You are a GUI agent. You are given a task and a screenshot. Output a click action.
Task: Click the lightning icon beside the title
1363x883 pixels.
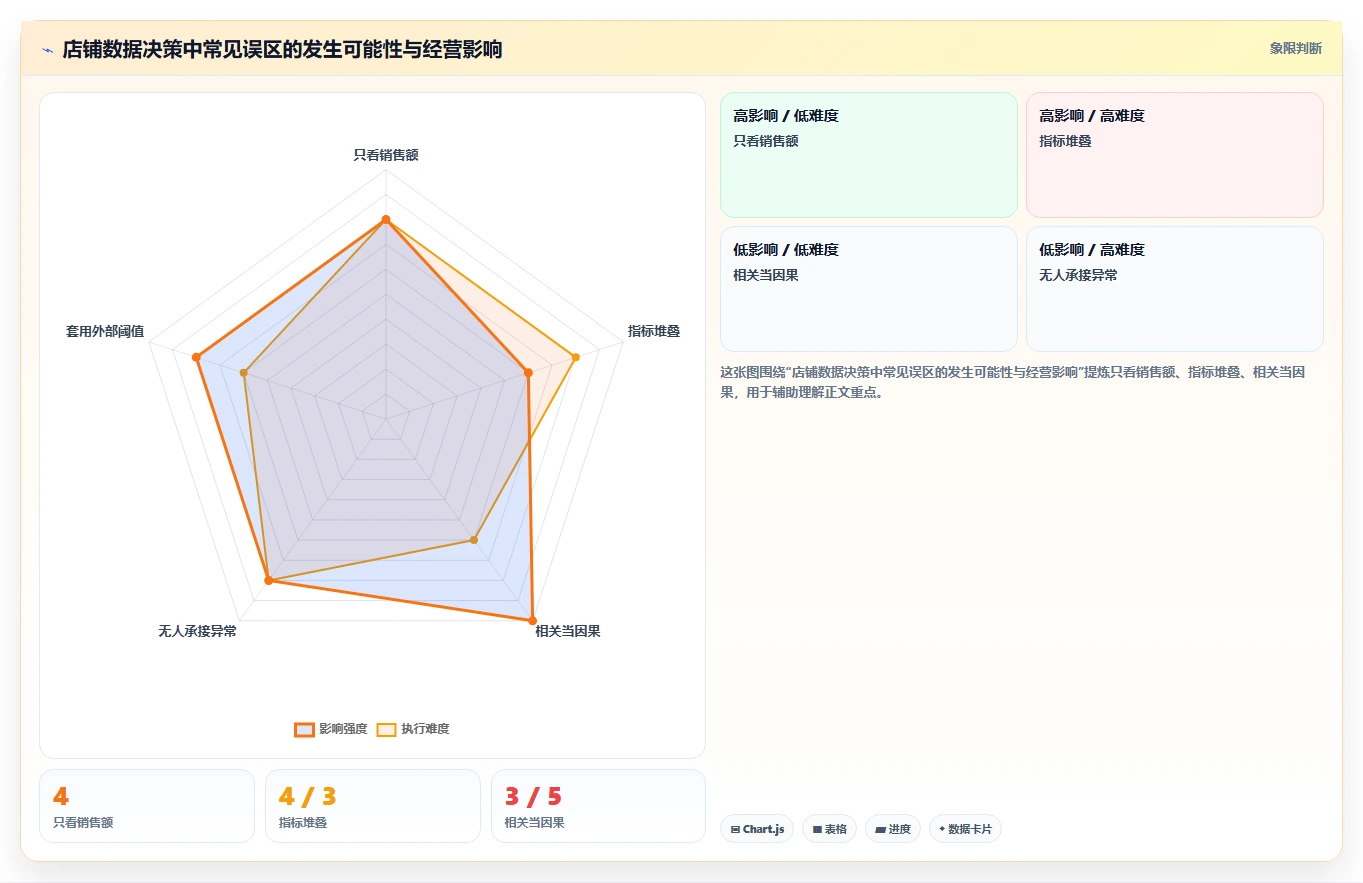click(47, 50)
